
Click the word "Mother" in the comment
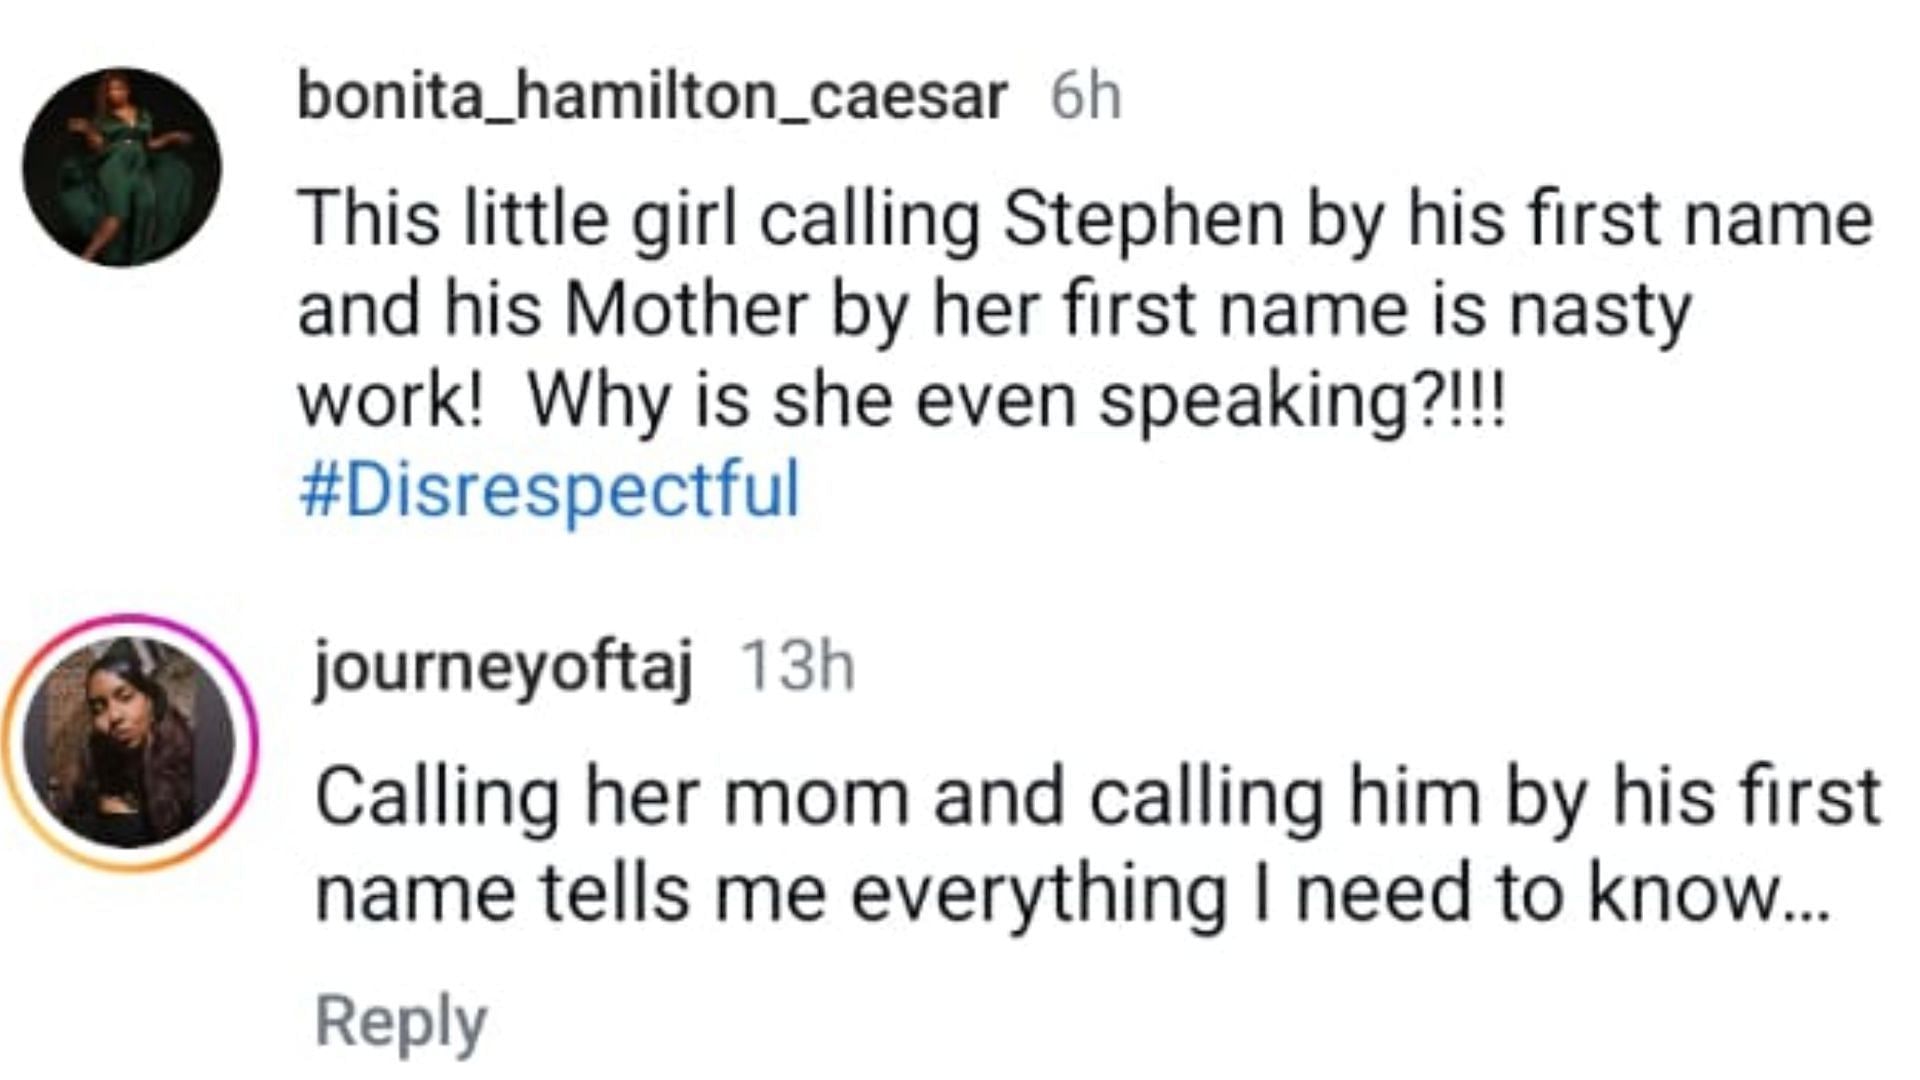click(x=687, y=310)
